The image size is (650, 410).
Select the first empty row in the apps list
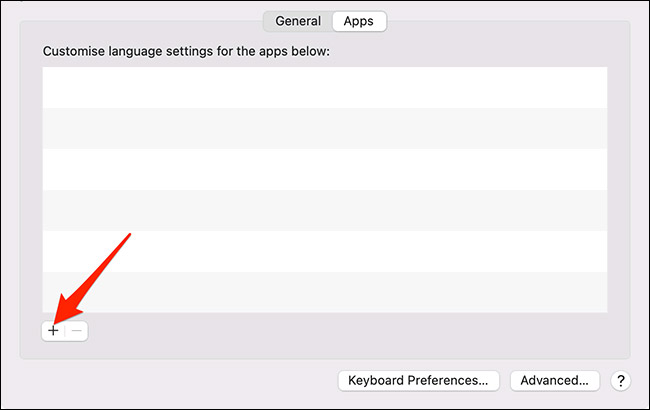(324, 87)
